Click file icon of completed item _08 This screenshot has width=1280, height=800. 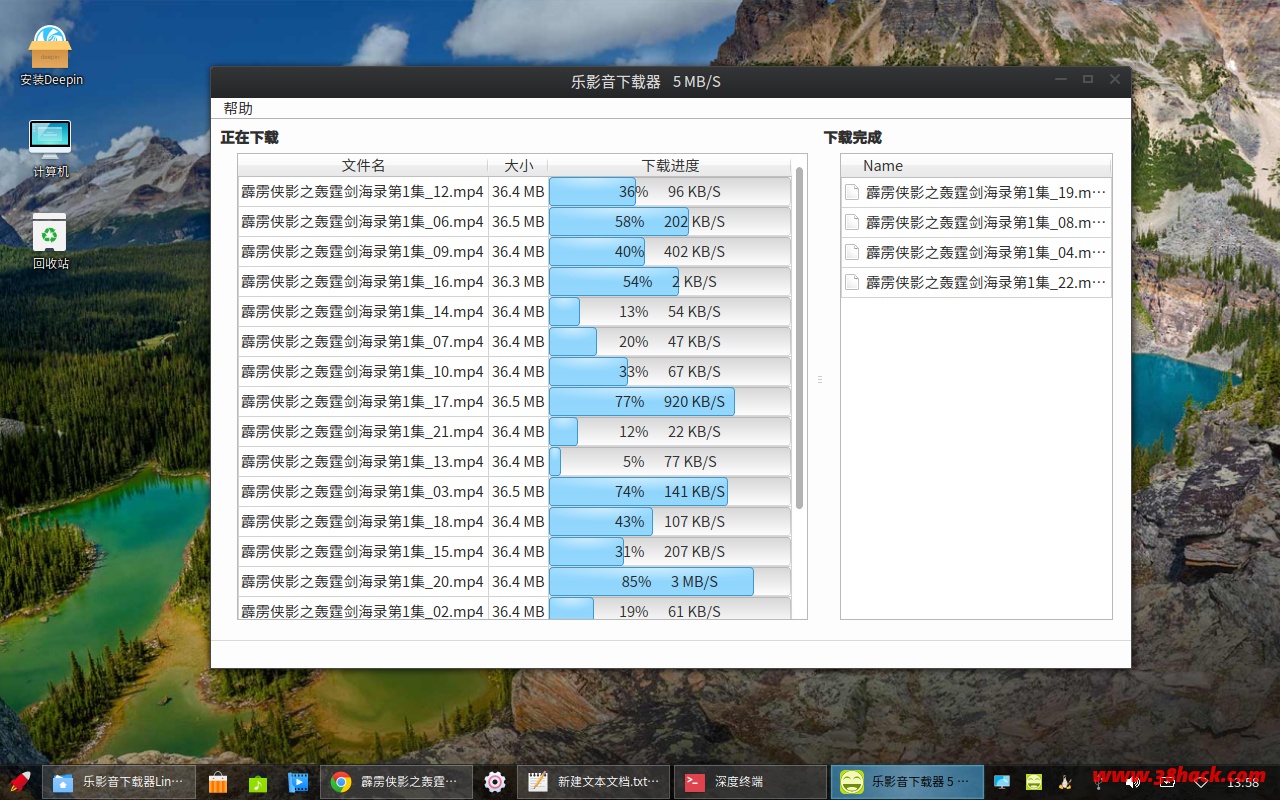tap(852, 222)
